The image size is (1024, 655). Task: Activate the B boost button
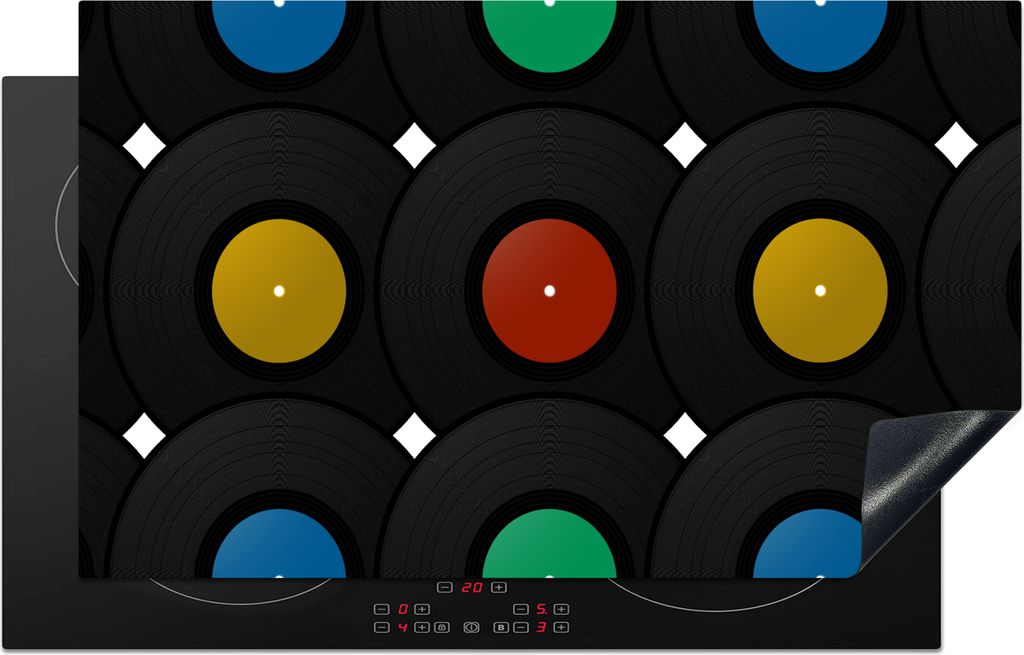[x=501, y=628]
